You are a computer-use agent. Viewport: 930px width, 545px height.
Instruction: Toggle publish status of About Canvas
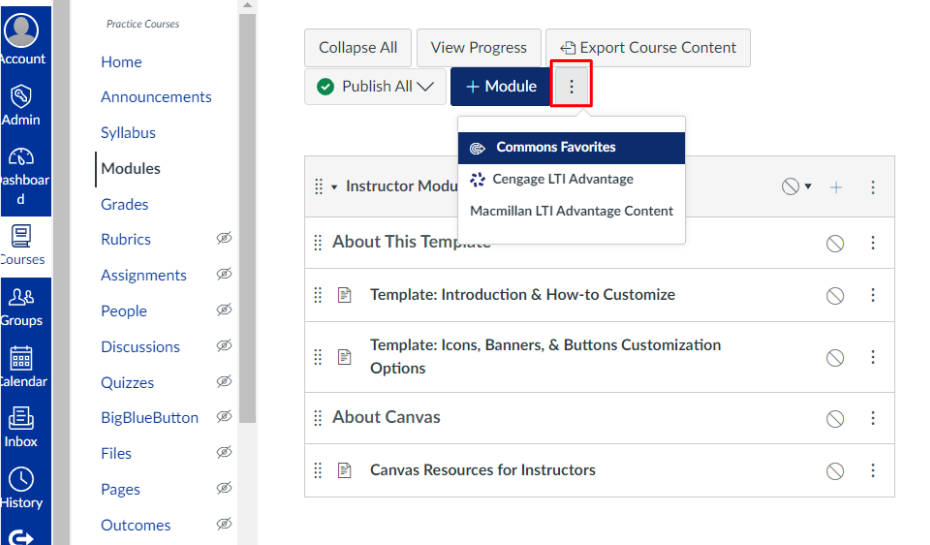835,419
